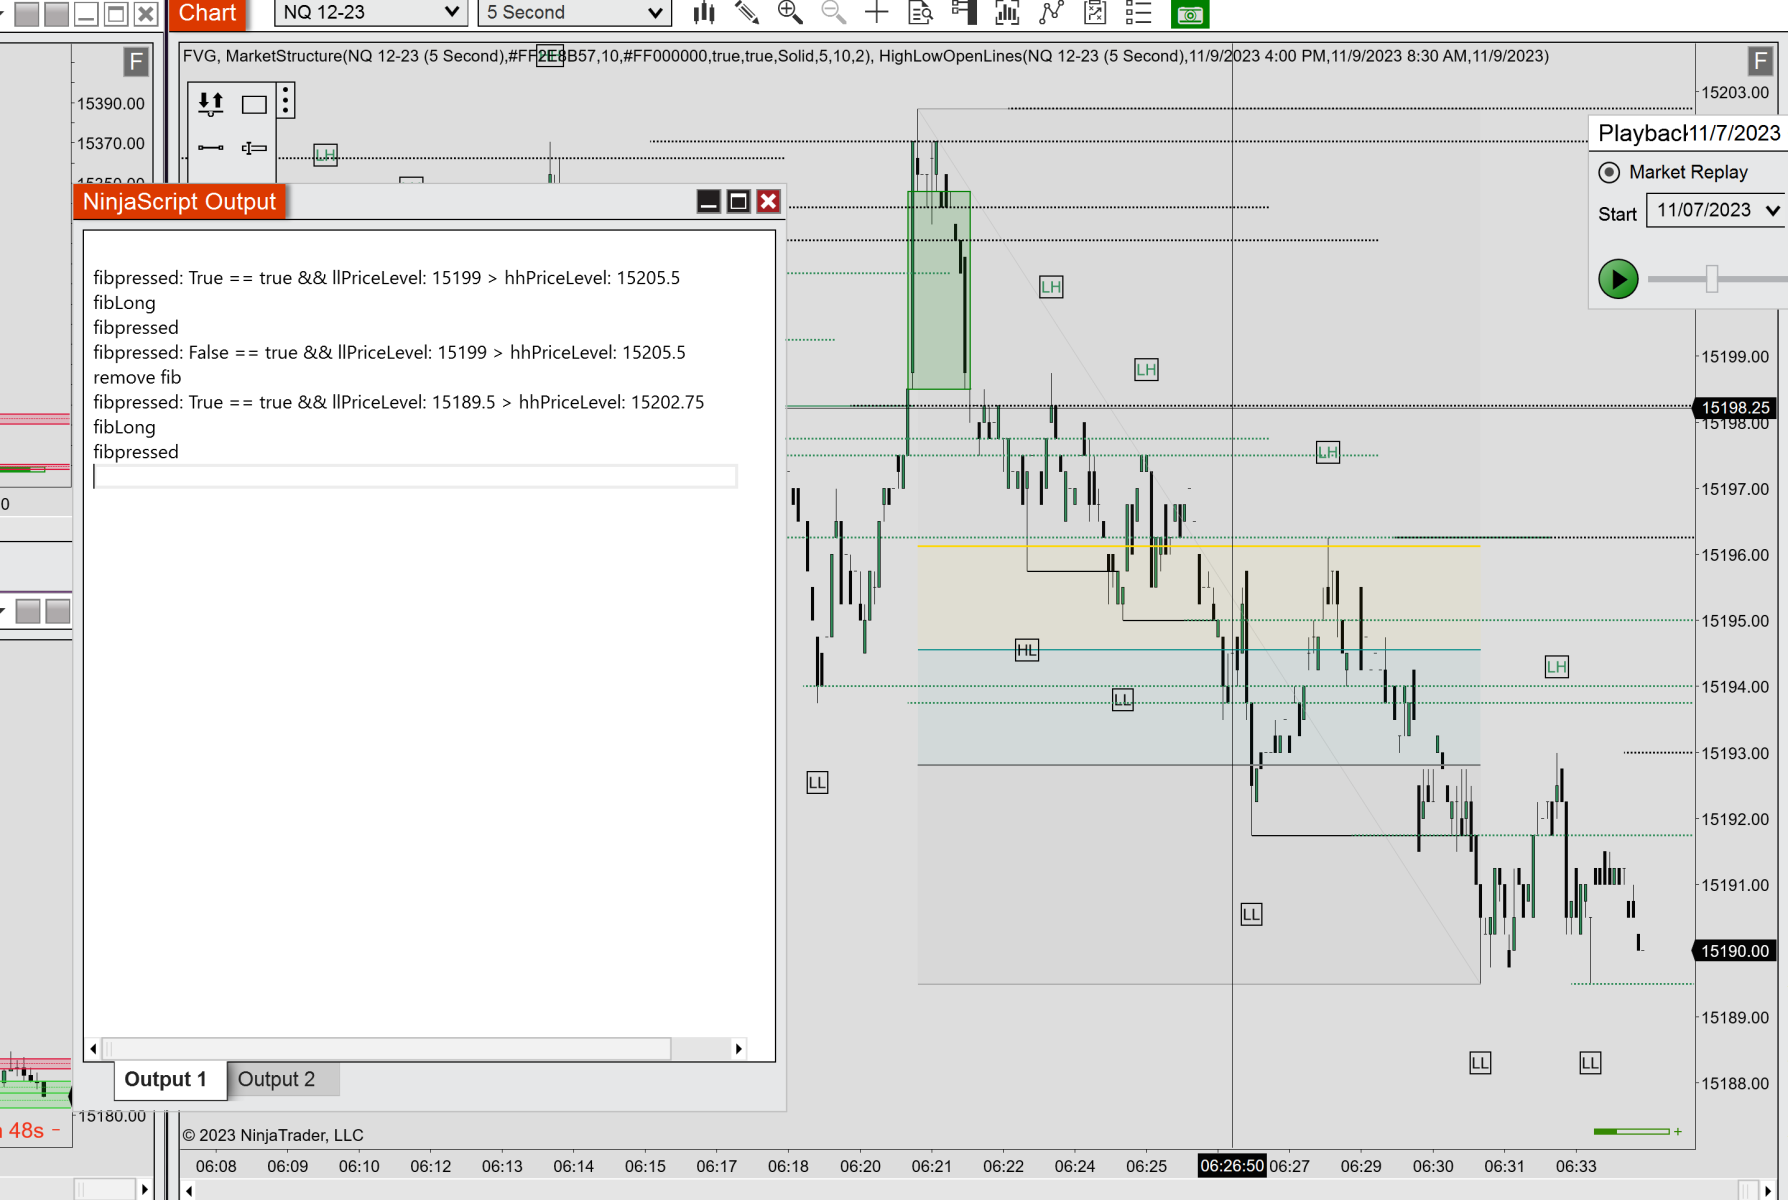Click the Chart tab label

[x=207, y=14]
